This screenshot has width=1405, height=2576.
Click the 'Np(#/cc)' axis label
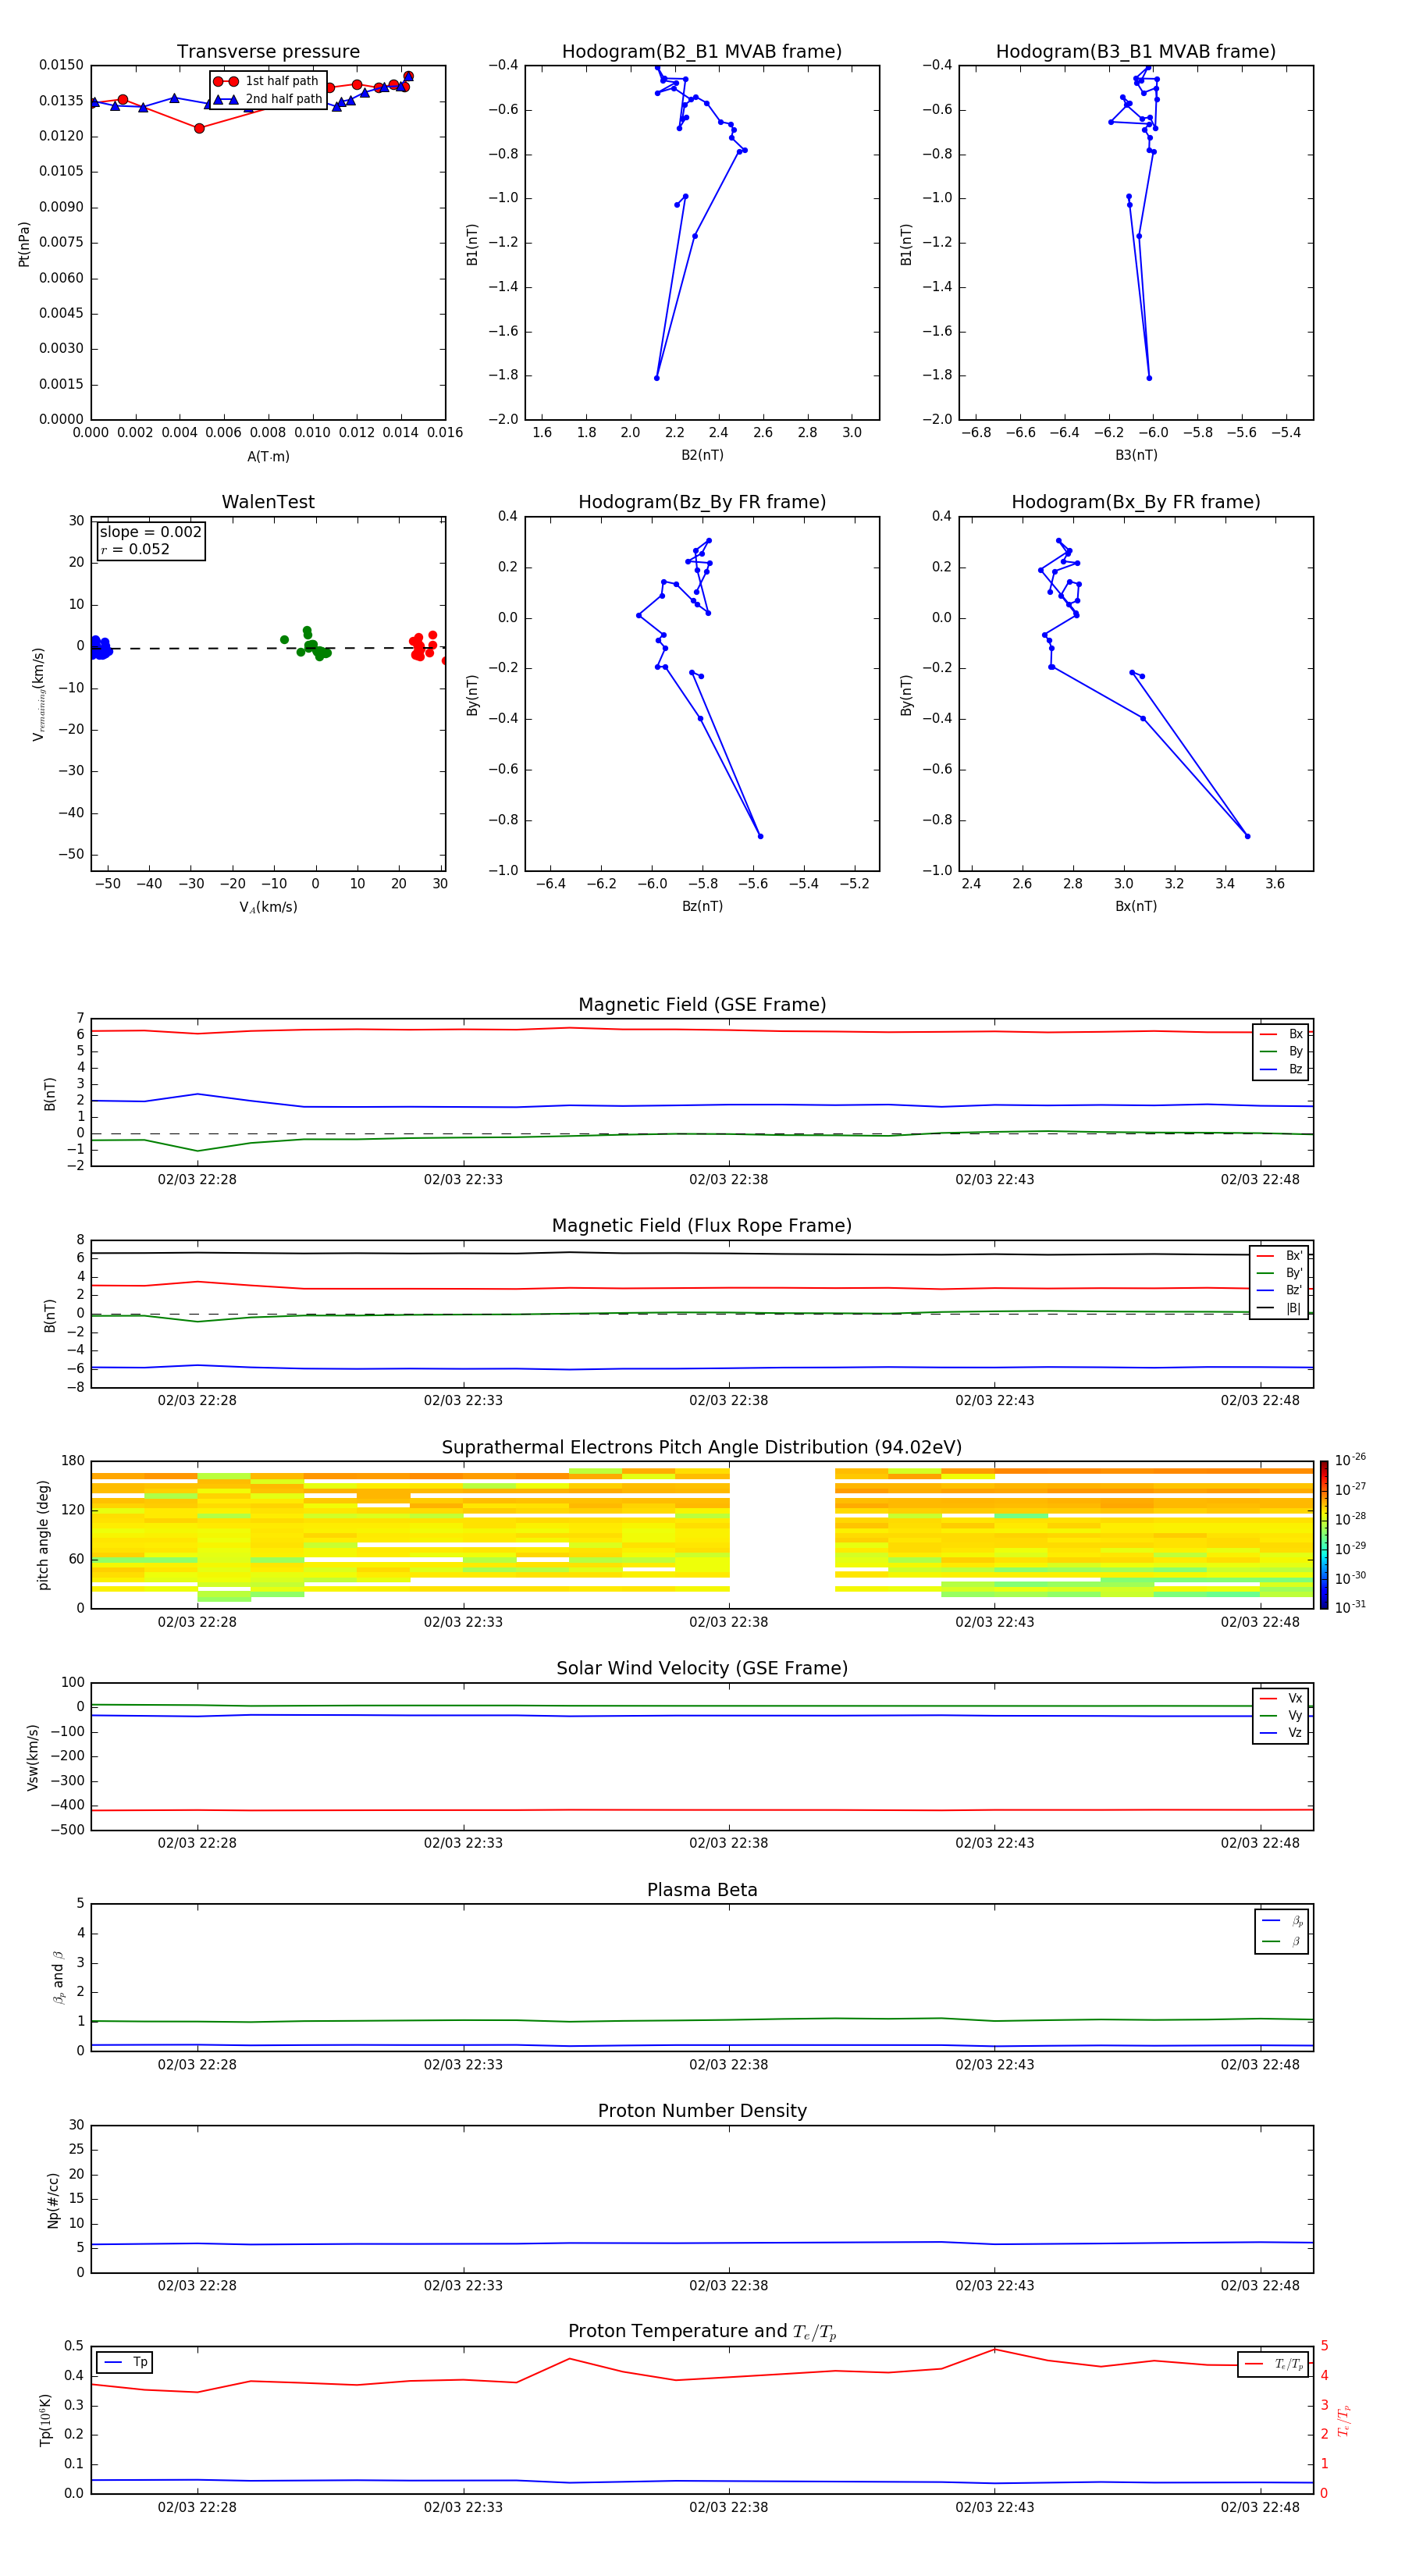click(x=53, y=2199)
